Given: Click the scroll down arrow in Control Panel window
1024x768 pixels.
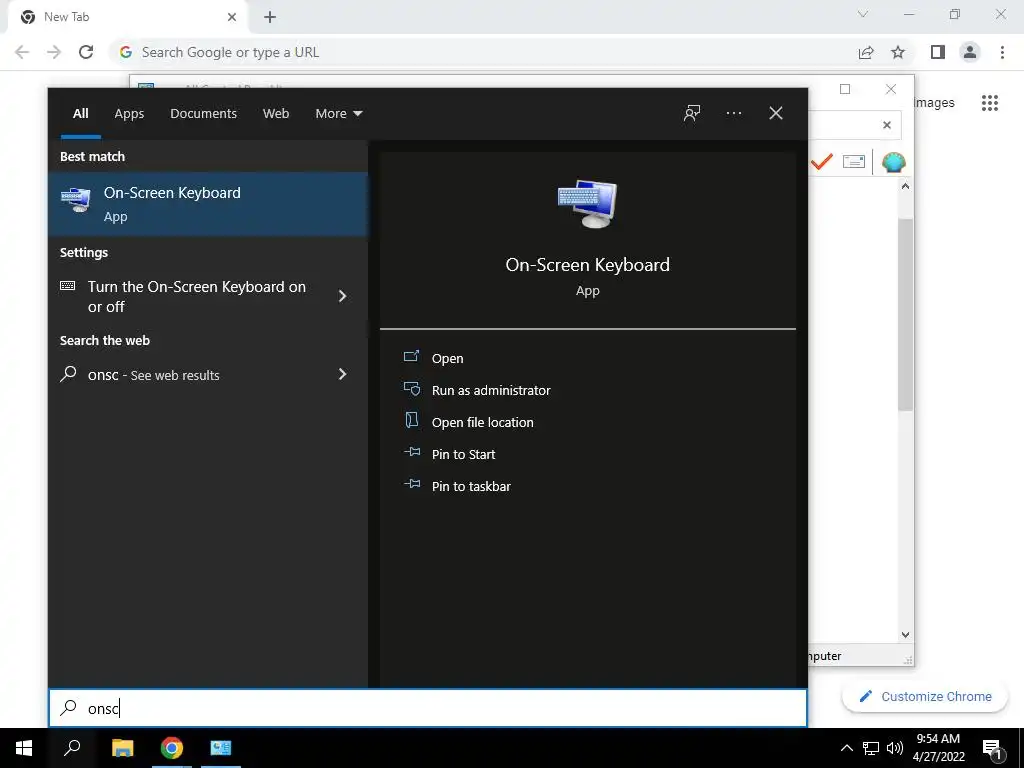Looking at the screenshot, I should (x=904, y=635).
